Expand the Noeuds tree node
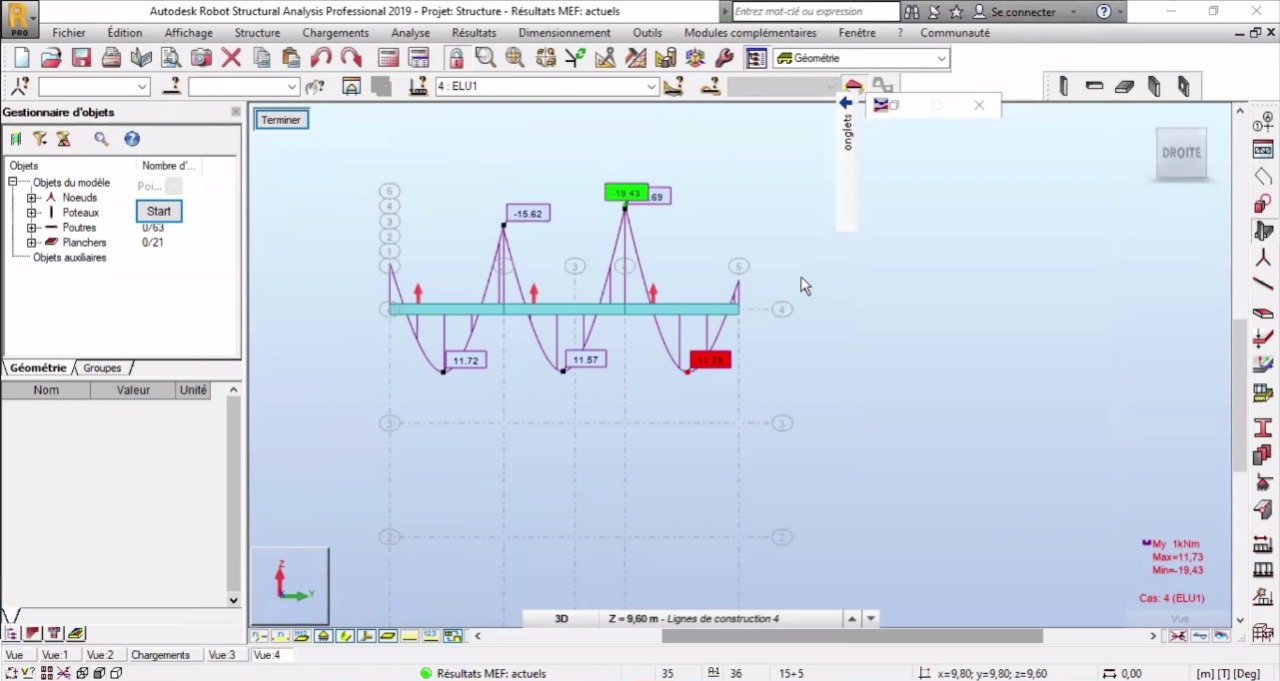This screenshot has width=1280, height=681. (32, 198)
